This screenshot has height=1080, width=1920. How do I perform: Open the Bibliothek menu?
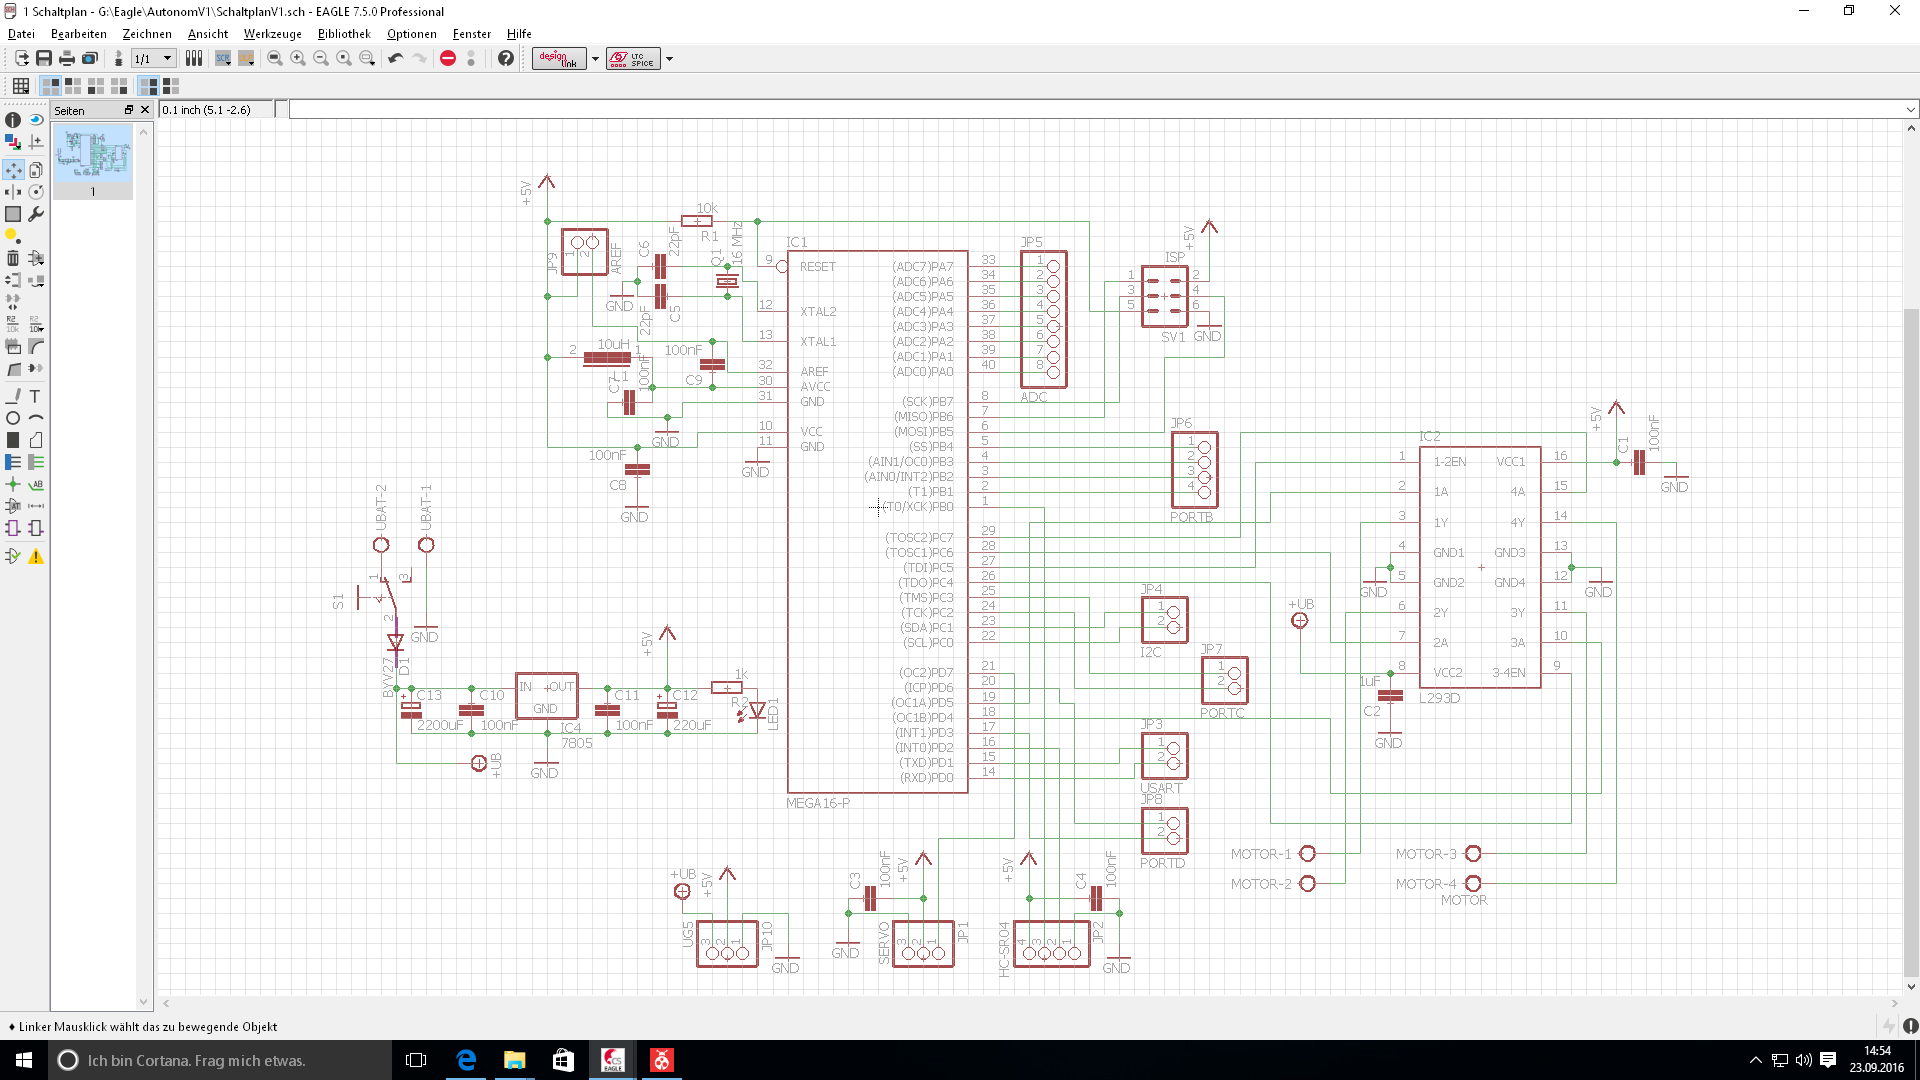coord(344,33)
